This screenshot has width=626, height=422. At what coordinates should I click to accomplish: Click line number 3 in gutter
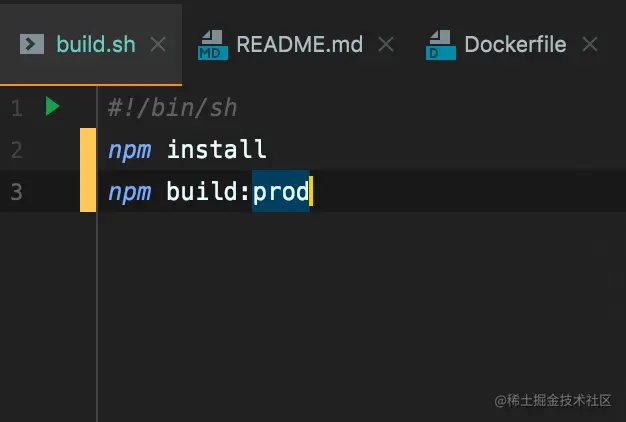[x=17, y=192]
